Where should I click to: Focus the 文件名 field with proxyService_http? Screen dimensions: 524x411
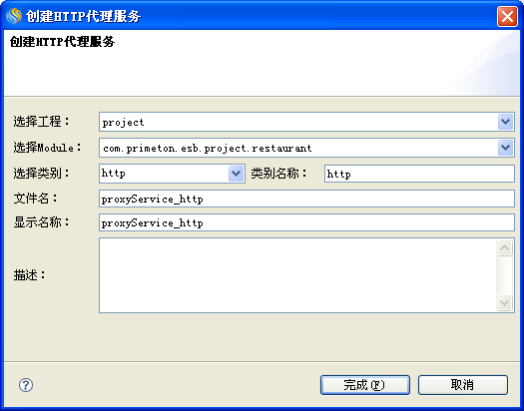tap(306, 198)
